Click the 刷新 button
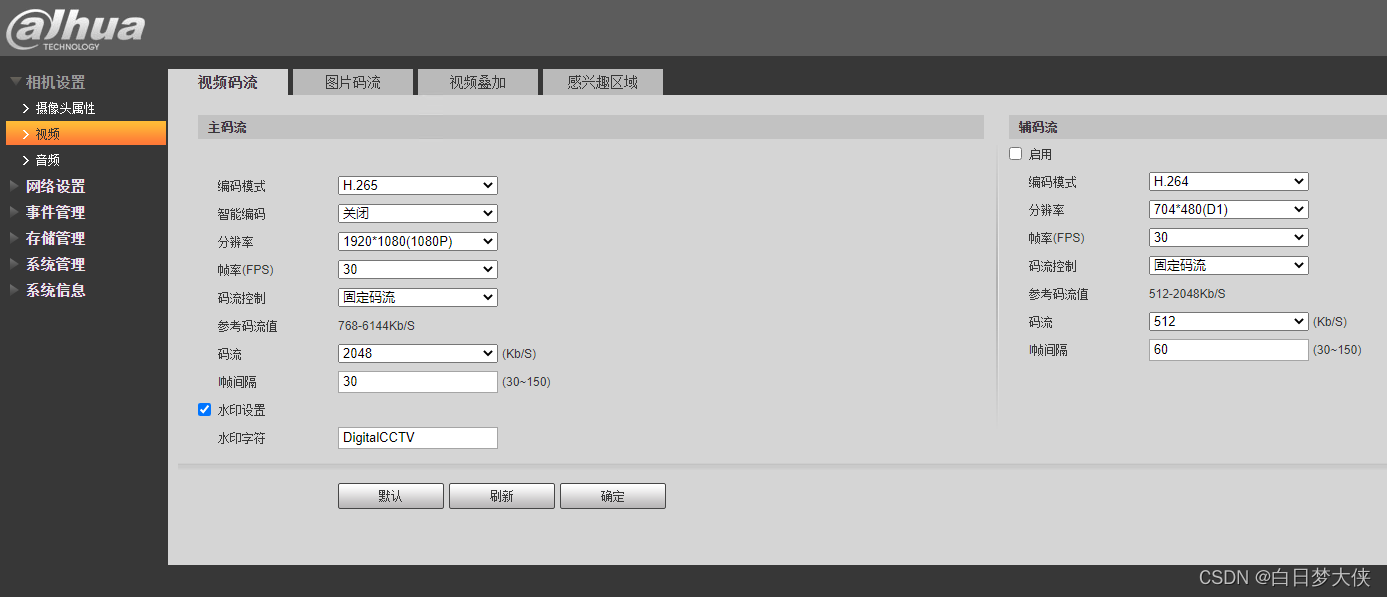 pyautogui.click(x=502, y=496)
